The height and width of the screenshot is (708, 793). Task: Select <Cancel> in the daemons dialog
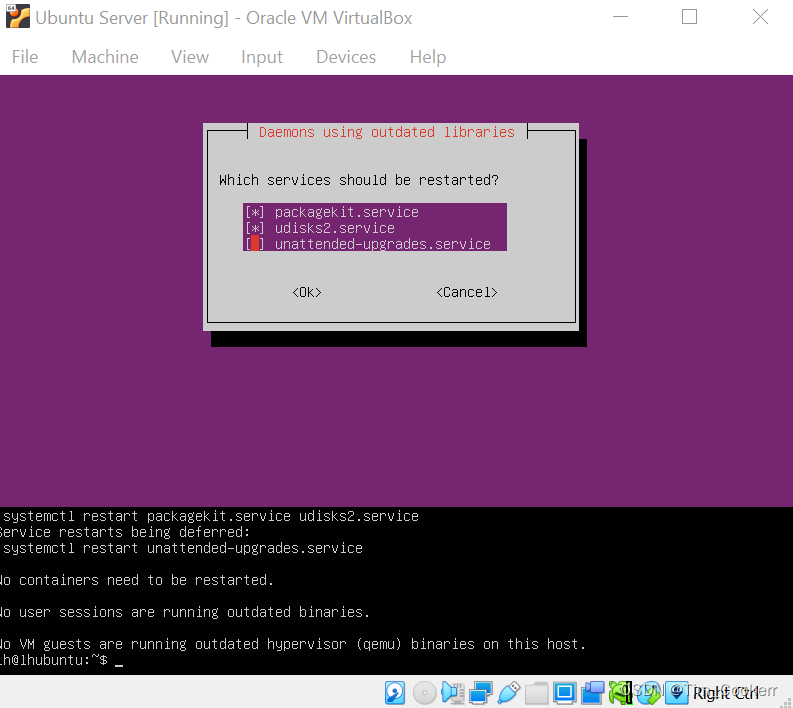point(467,292)
